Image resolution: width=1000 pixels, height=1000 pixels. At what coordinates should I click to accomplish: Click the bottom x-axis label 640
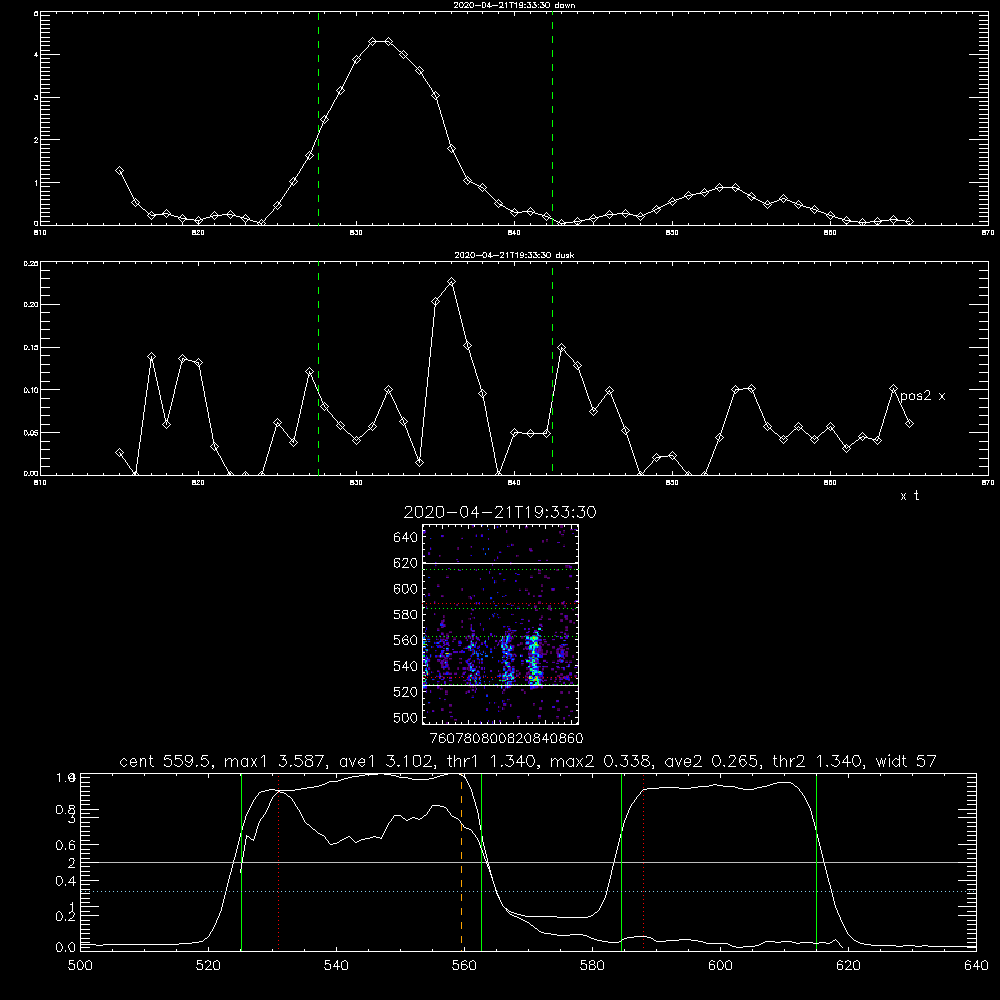(x=976, y=966)
